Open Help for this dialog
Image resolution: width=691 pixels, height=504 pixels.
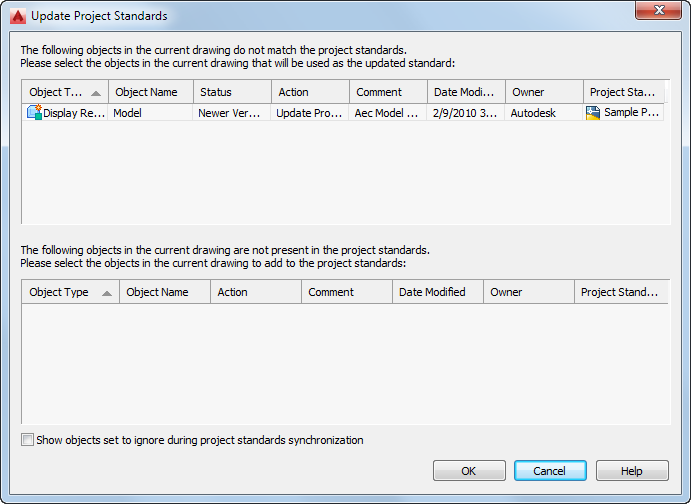tap(632, 471)
